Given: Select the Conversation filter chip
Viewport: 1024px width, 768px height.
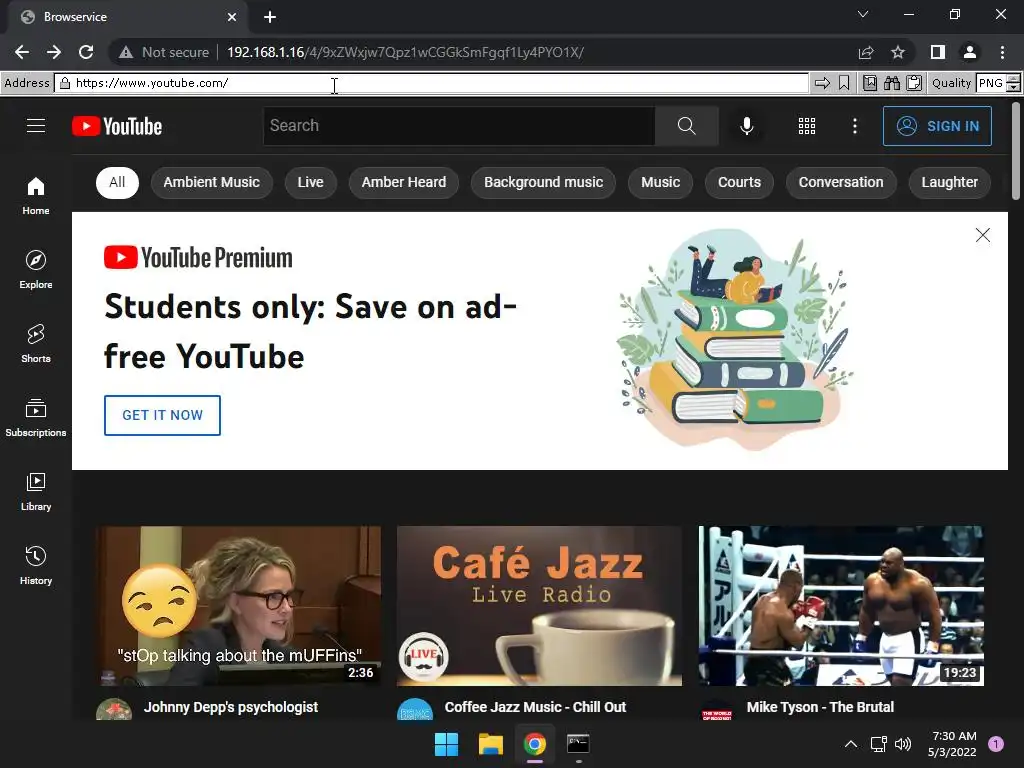Looking at the screenshot, I should coord(840,182).
